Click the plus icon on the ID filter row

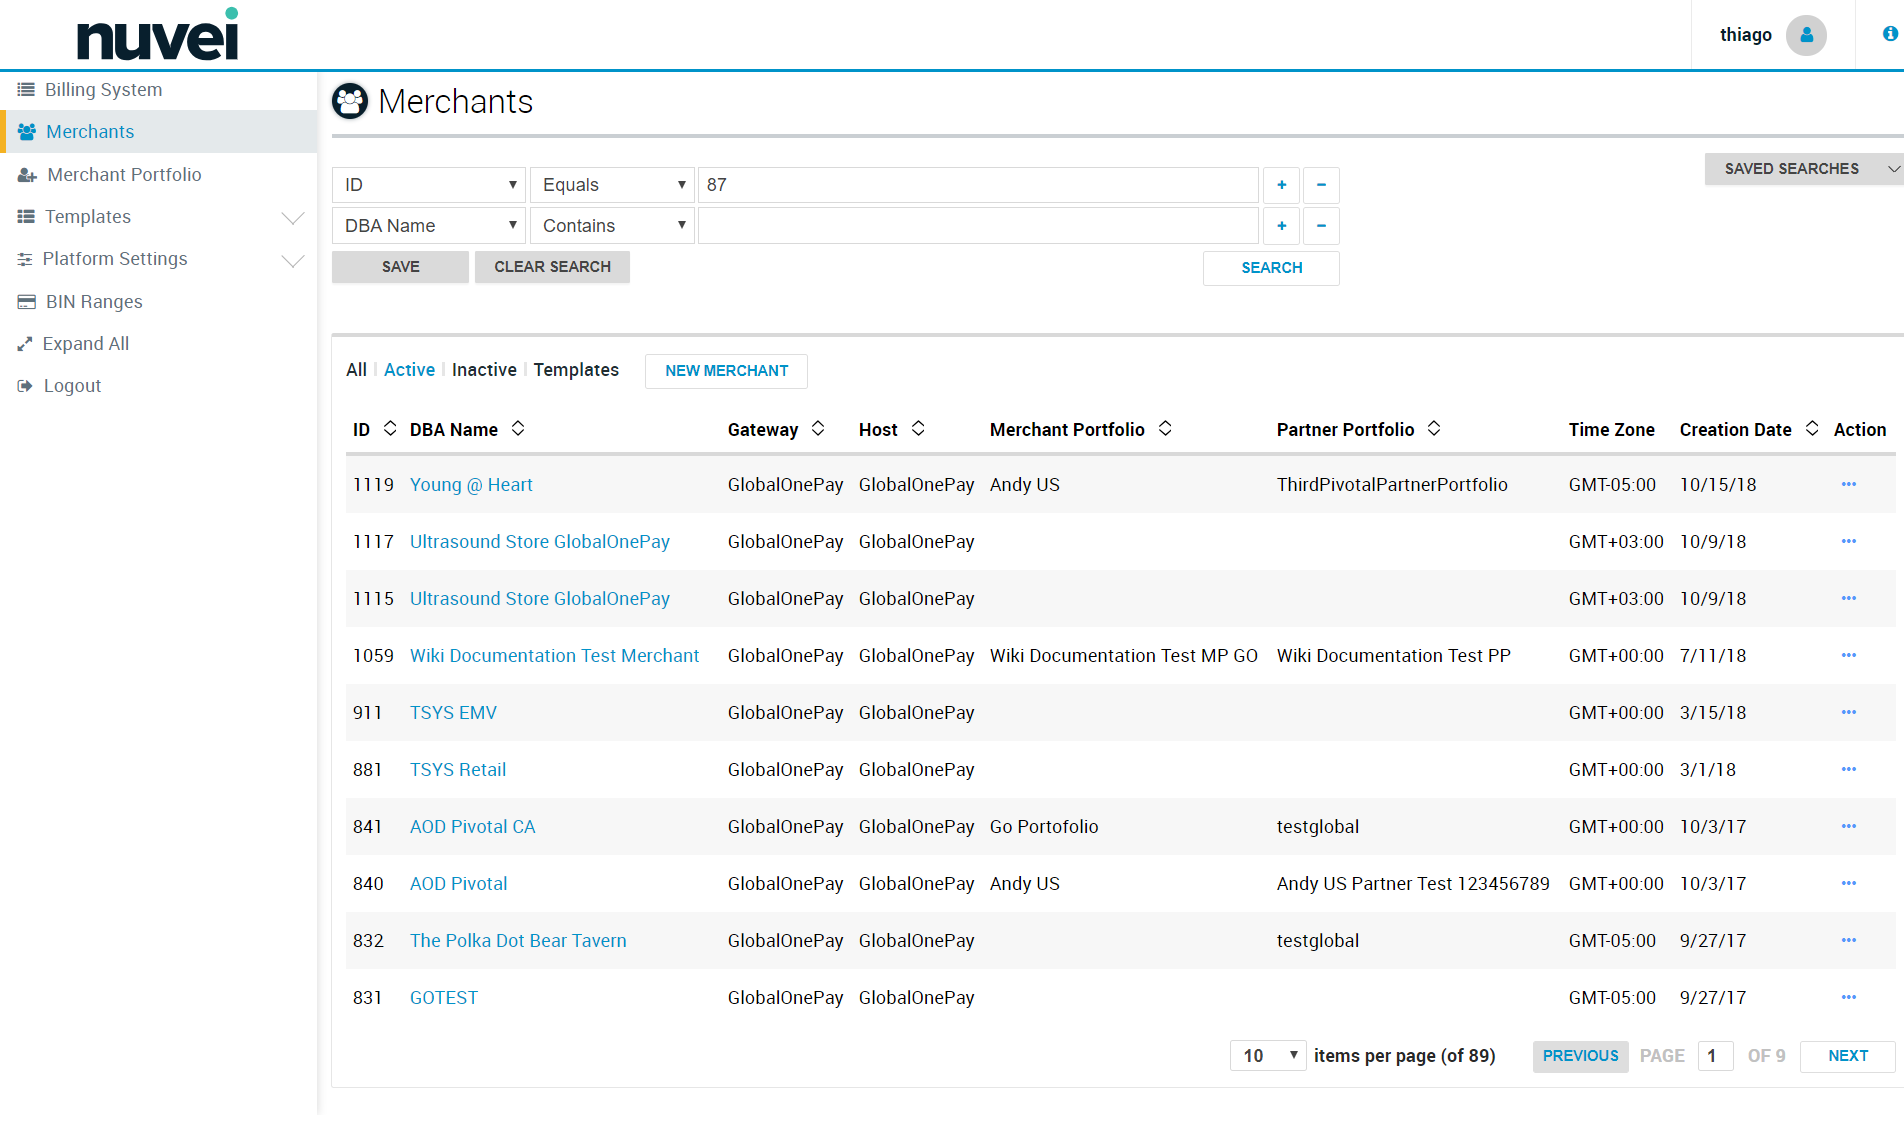(1281, 185)
